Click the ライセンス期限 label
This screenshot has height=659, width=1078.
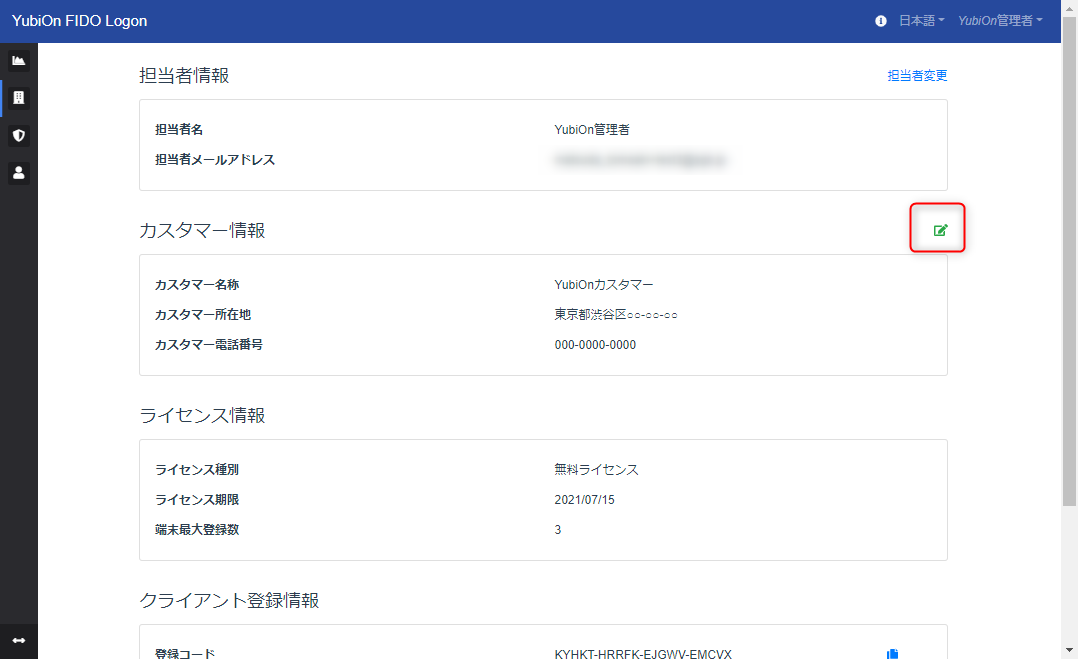[x=197, y=500]
